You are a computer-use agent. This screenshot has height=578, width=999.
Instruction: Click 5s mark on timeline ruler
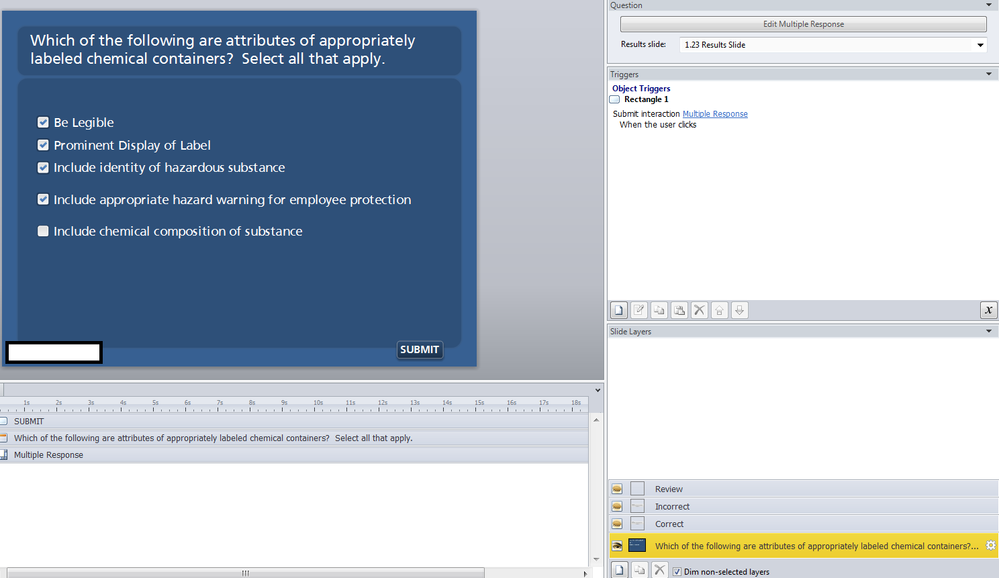point(155,403)
